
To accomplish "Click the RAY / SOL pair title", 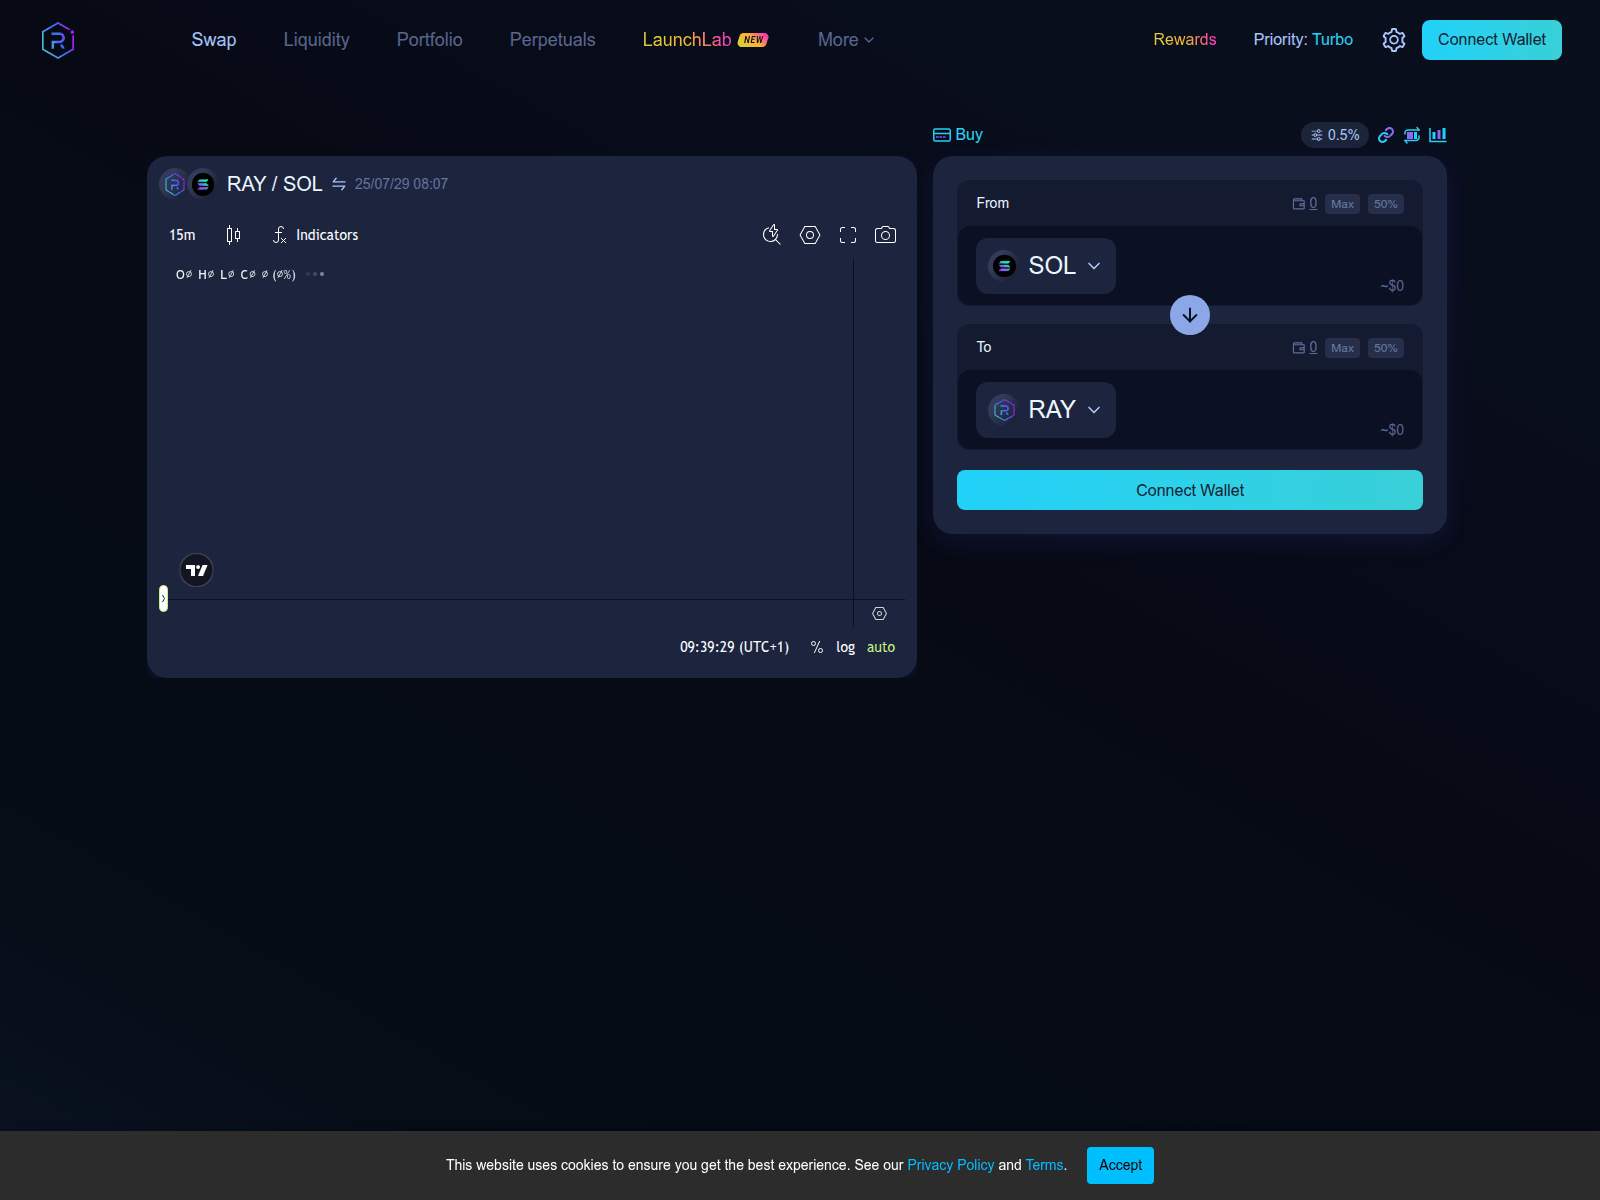I will [275, 184].
